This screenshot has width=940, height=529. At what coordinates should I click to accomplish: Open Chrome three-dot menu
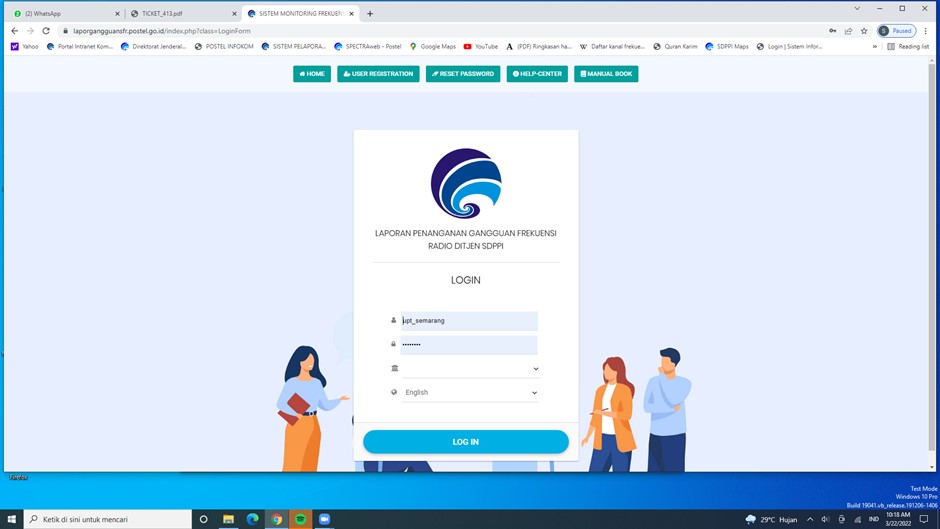click(926, 31)
